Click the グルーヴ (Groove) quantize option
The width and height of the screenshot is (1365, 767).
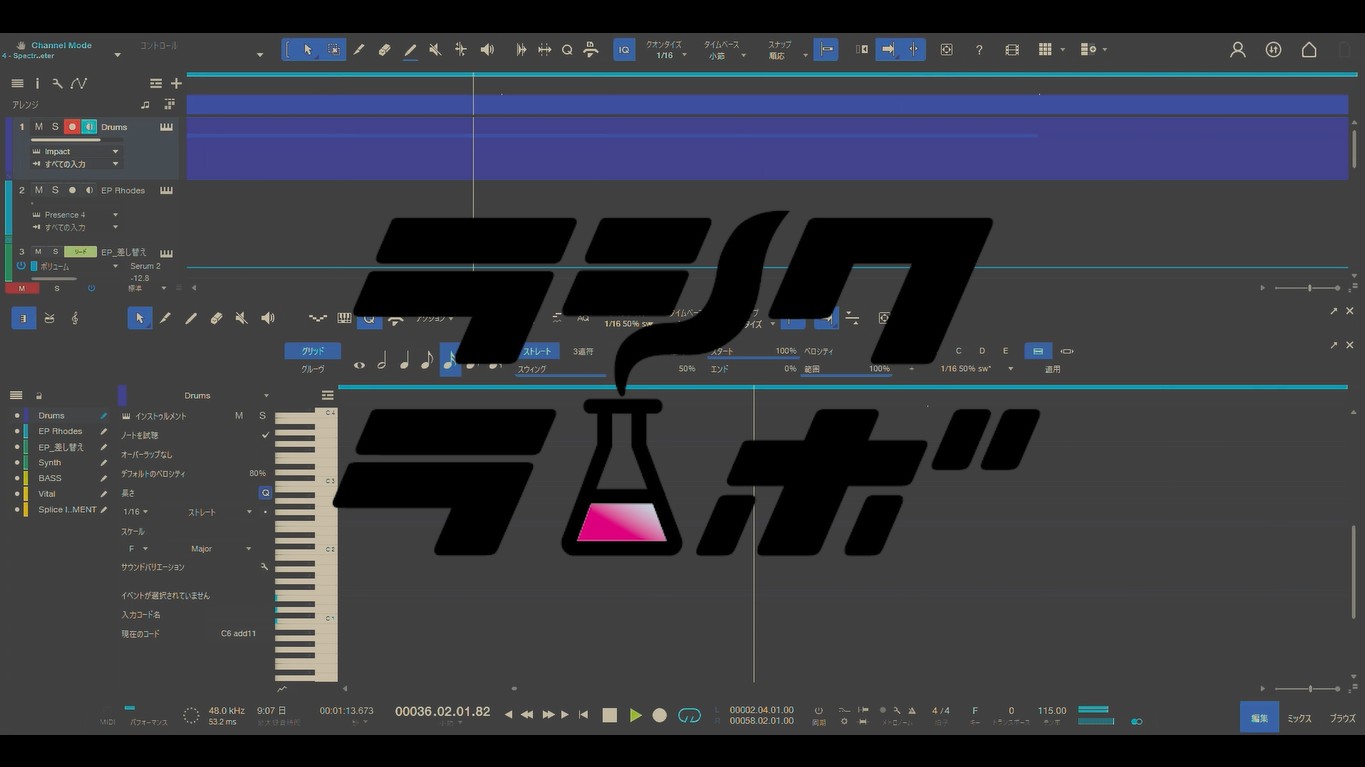click(313, 369)
